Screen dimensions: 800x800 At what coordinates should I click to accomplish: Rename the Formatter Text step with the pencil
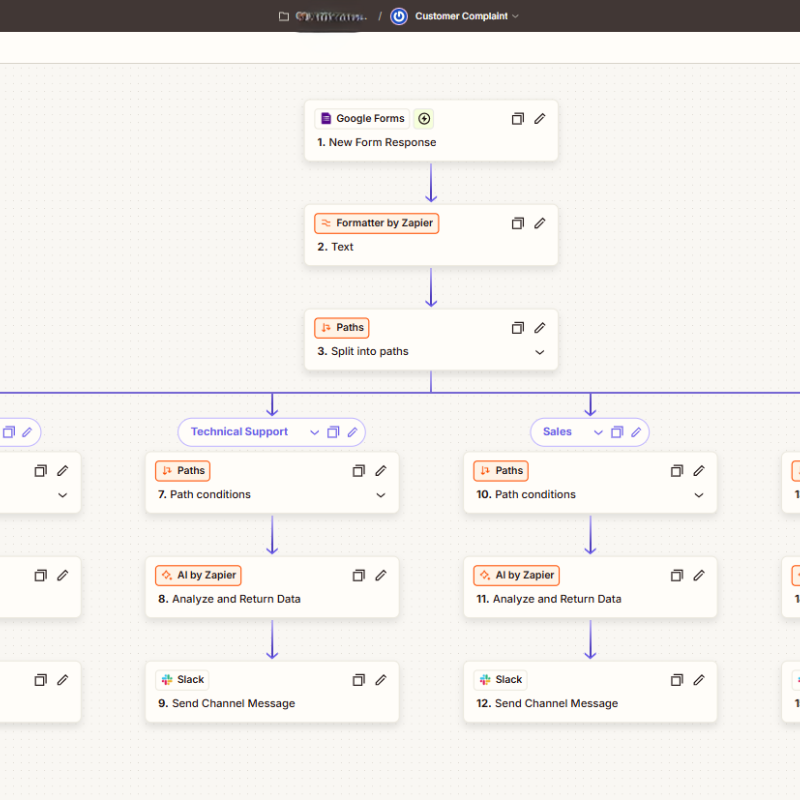(x=540, y=223)
